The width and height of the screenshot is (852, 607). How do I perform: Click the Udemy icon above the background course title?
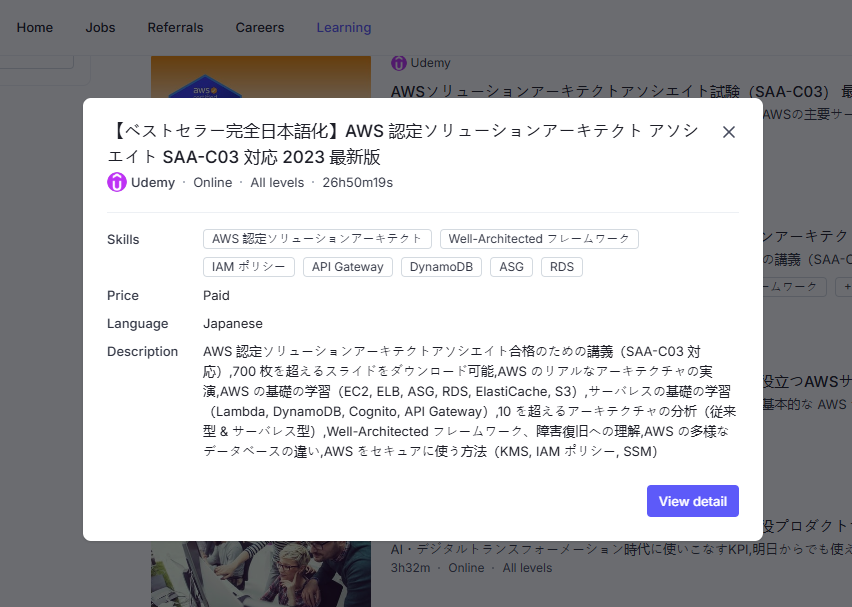pyautogui.click(x=399, y=63)
